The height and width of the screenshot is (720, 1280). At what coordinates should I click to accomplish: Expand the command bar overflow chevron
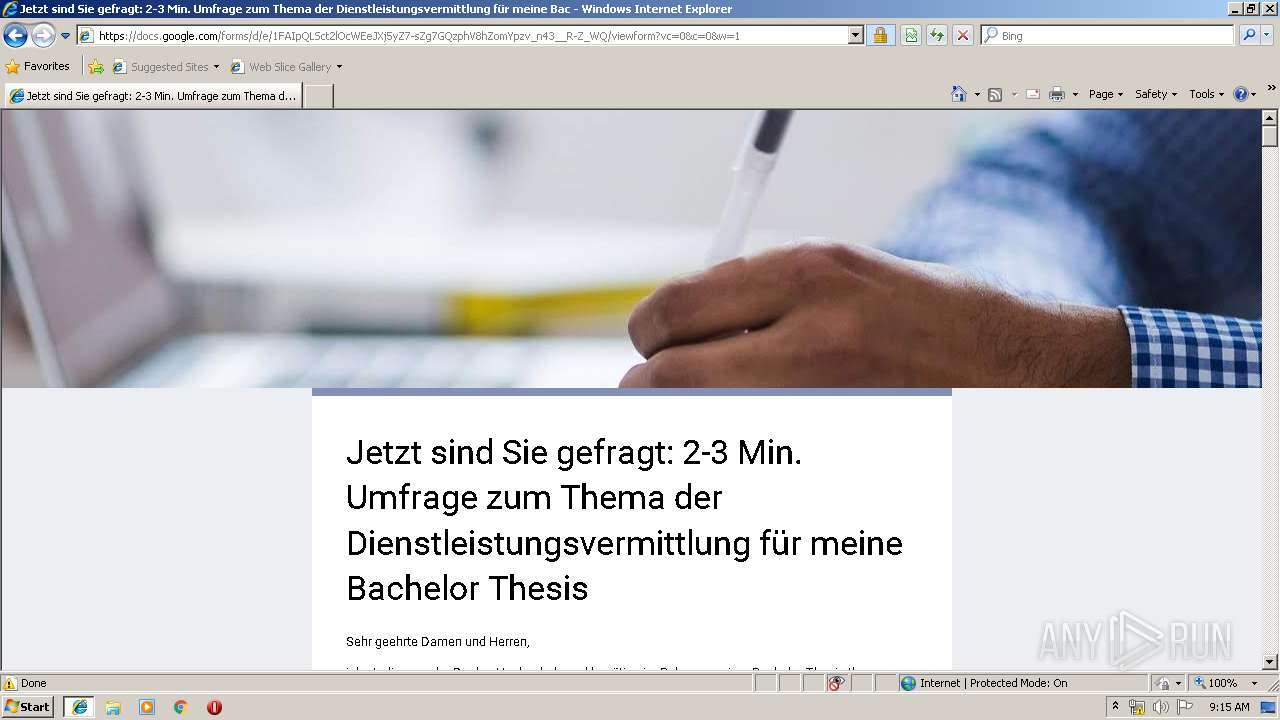click(1271, 89)
